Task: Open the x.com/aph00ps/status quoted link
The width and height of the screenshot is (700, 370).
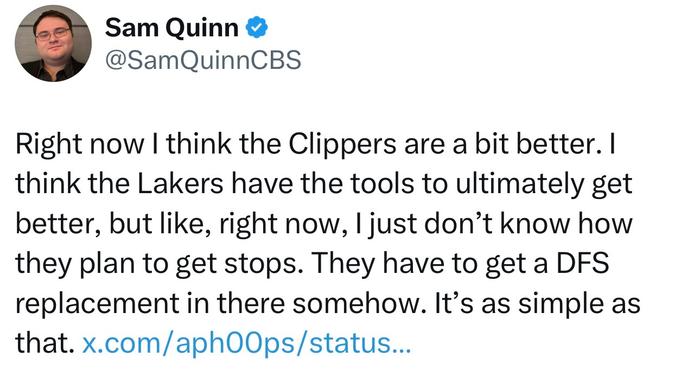Action: pyautogui.click(x=246, y=343)
